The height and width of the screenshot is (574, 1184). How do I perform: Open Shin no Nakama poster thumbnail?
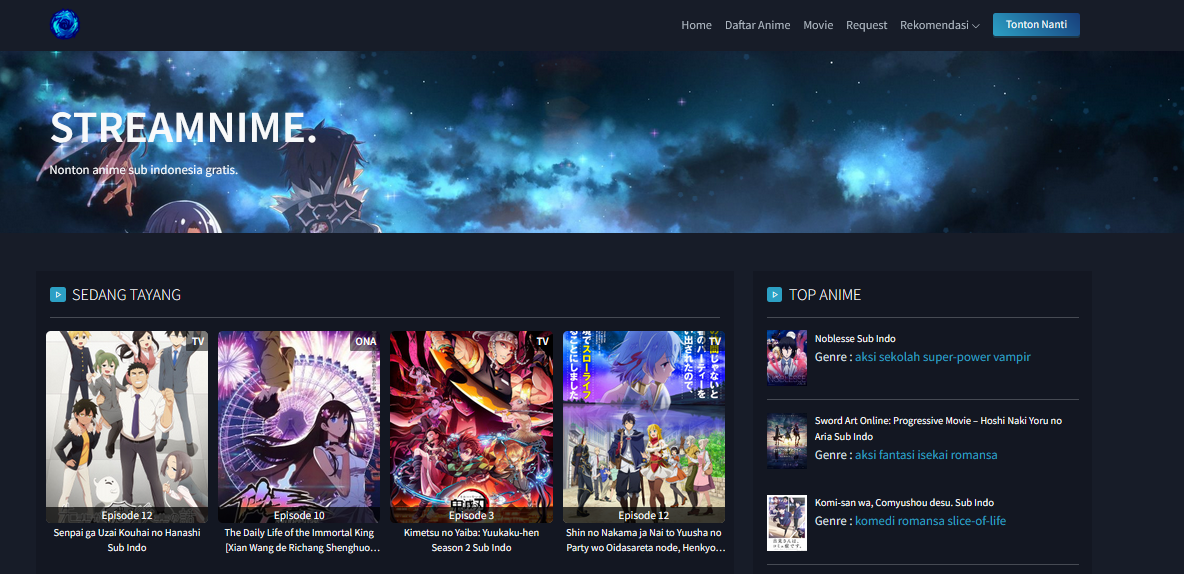pyautogui.click(x=644, y=427)
